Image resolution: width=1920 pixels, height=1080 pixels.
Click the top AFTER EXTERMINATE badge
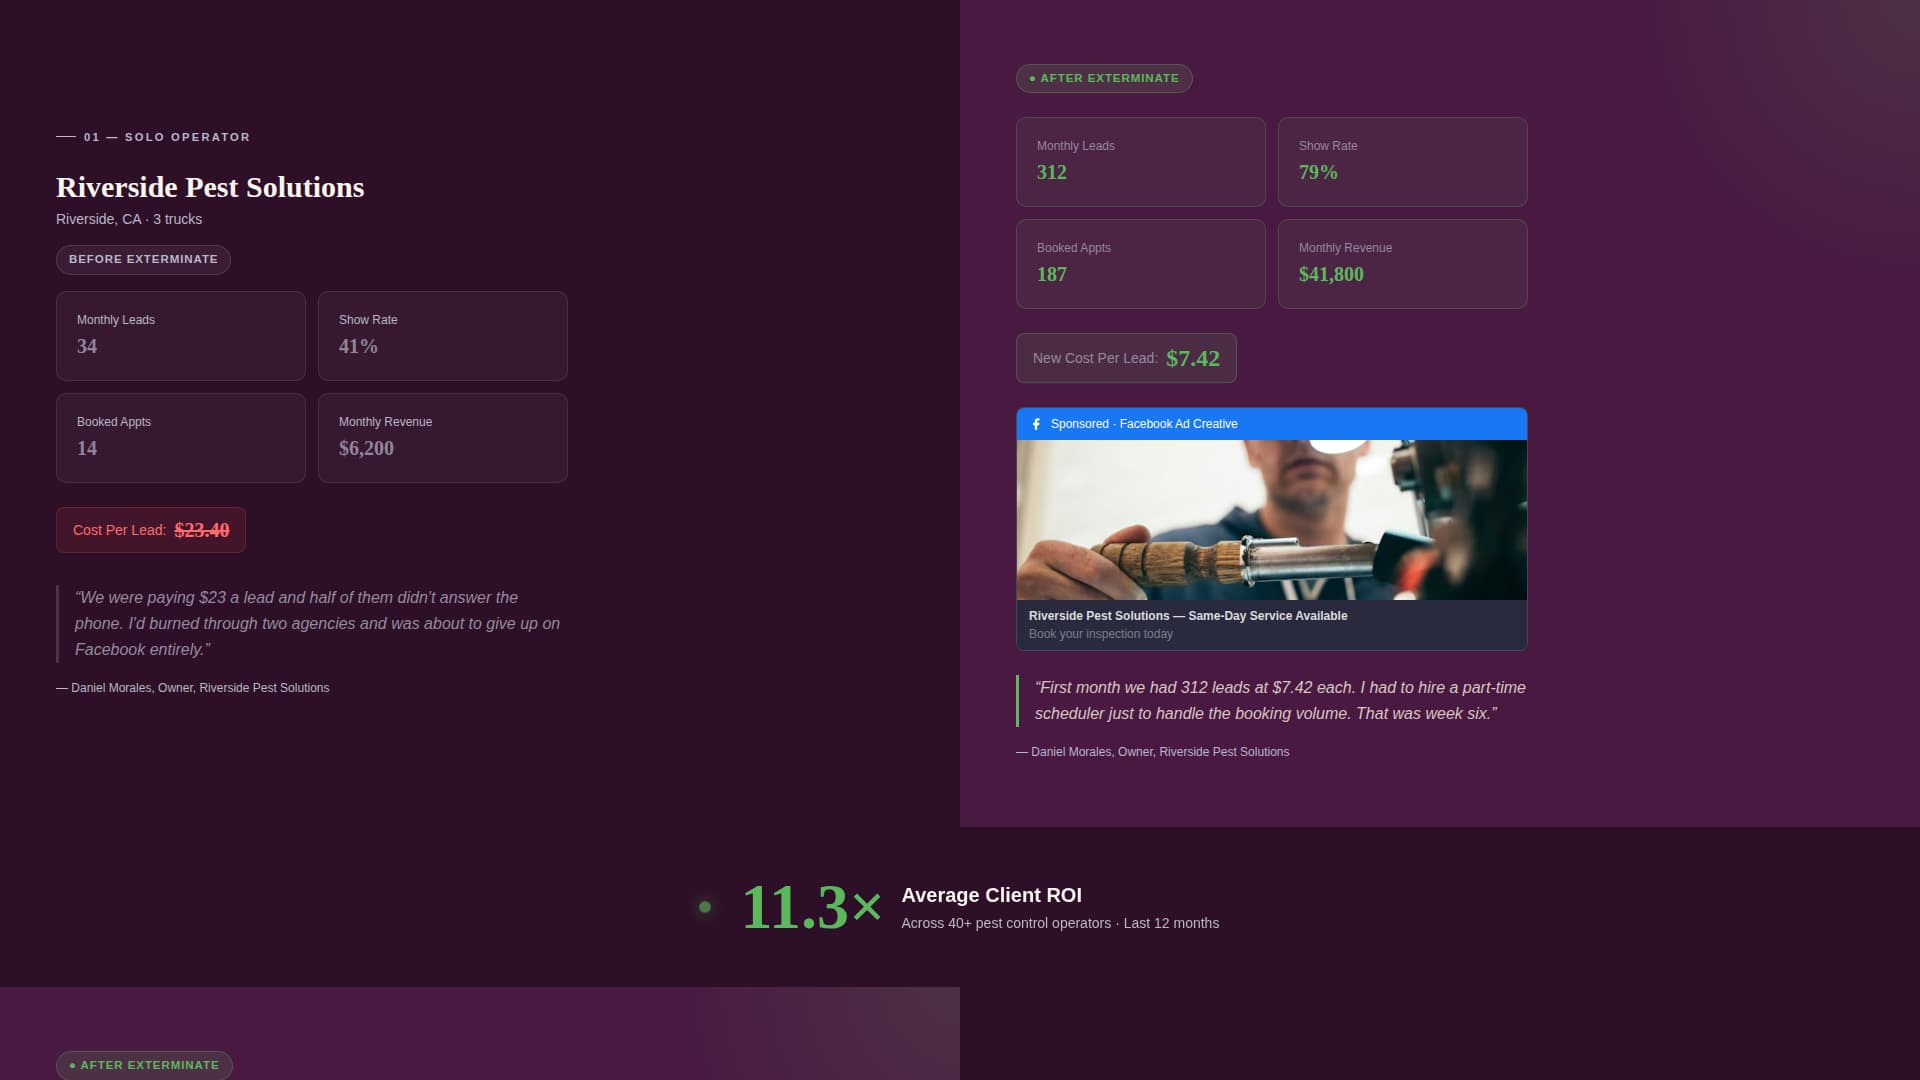tap(1104, 78)
